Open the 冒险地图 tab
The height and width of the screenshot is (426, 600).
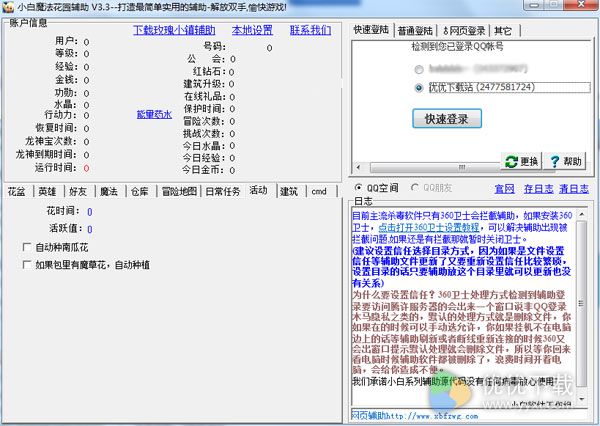(179, 191)
